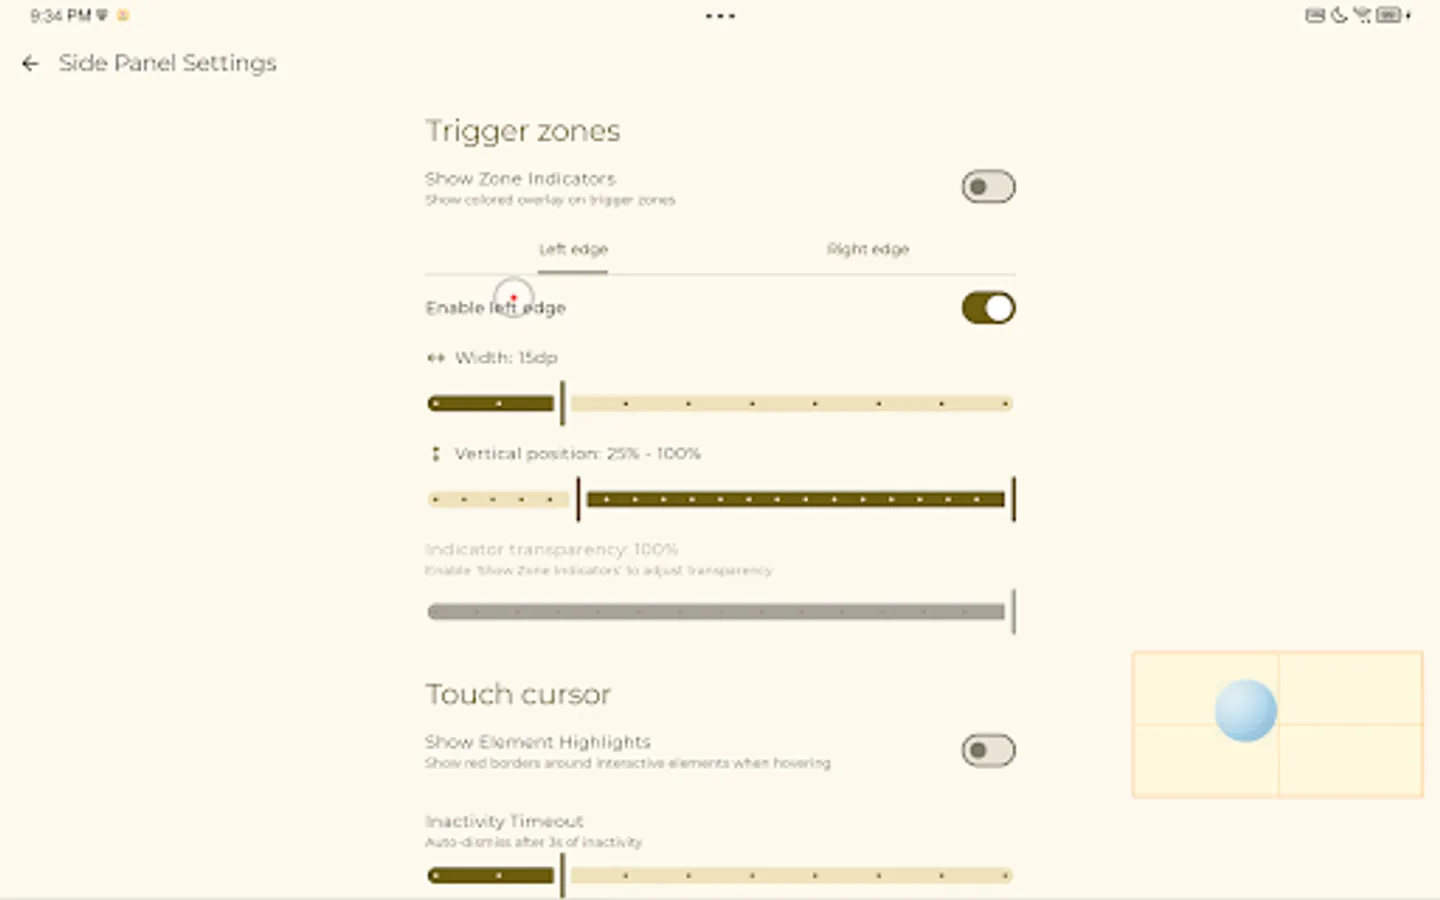Turn on Show Element Highlights
This screenshot has width=1440, height=900.
[x=987, y=750]
